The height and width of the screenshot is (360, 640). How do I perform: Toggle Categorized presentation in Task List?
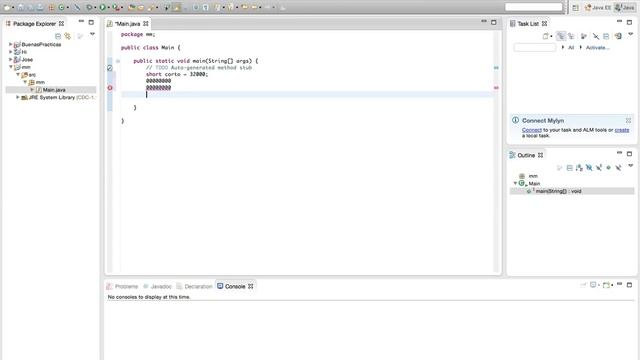561,36
